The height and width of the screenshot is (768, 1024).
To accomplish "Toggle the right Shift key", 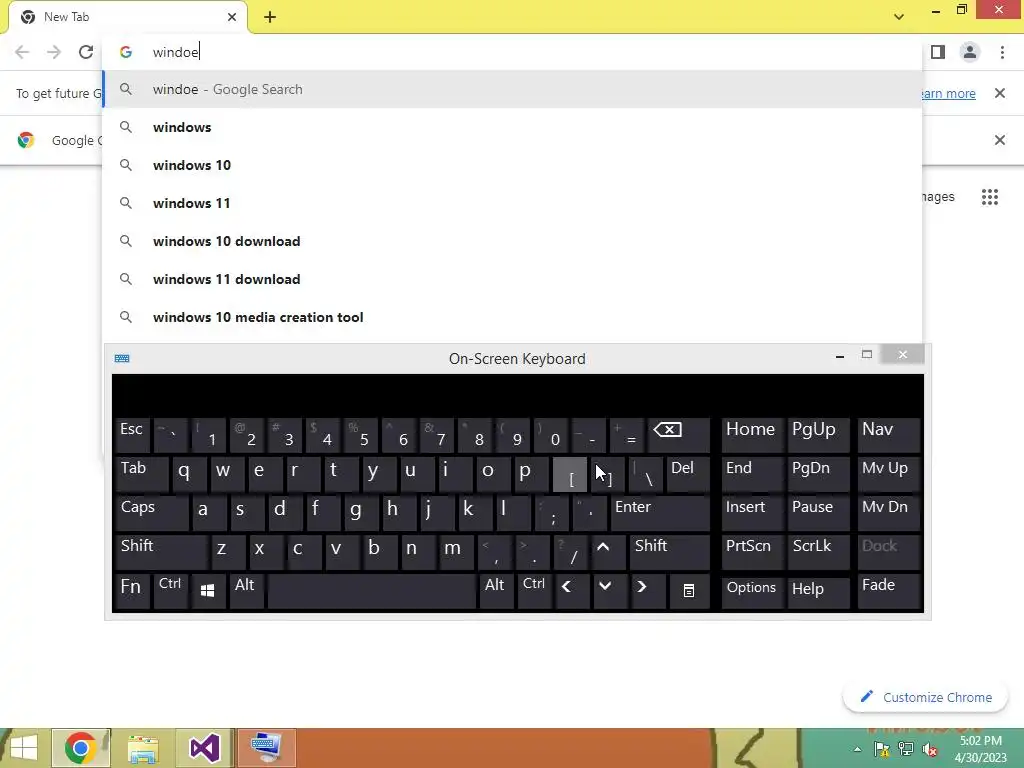I will (x=669, y=552).
